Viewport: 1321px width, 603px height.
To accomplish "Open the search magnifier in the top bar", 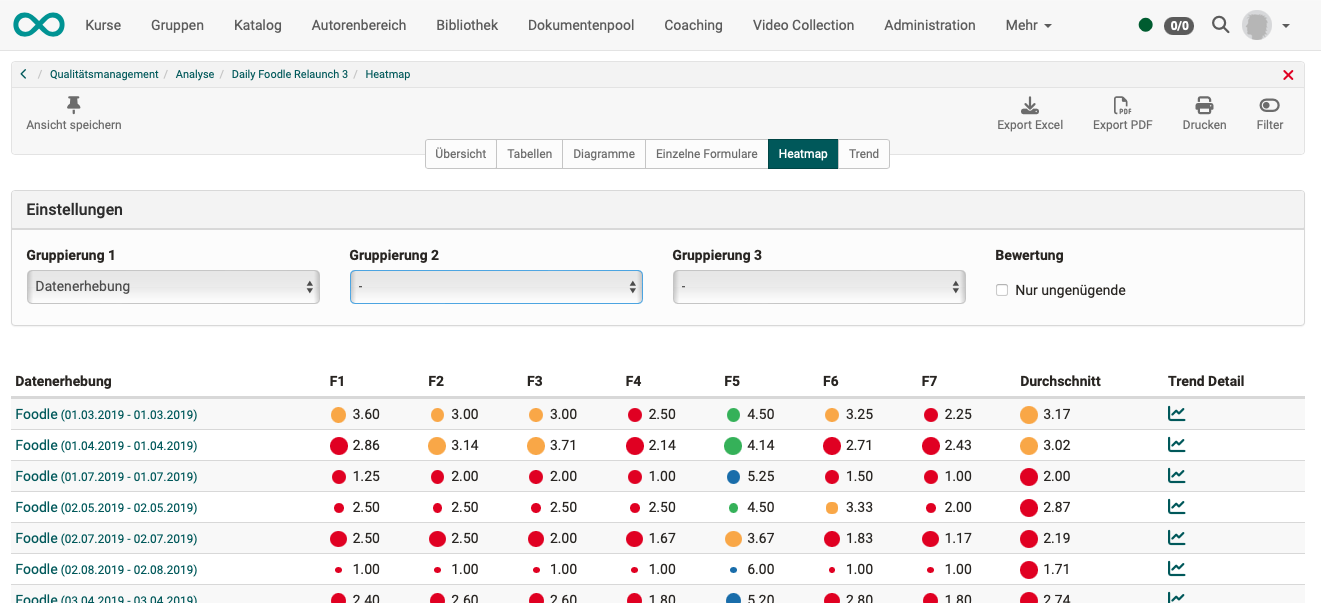I will click(1220, 24).
